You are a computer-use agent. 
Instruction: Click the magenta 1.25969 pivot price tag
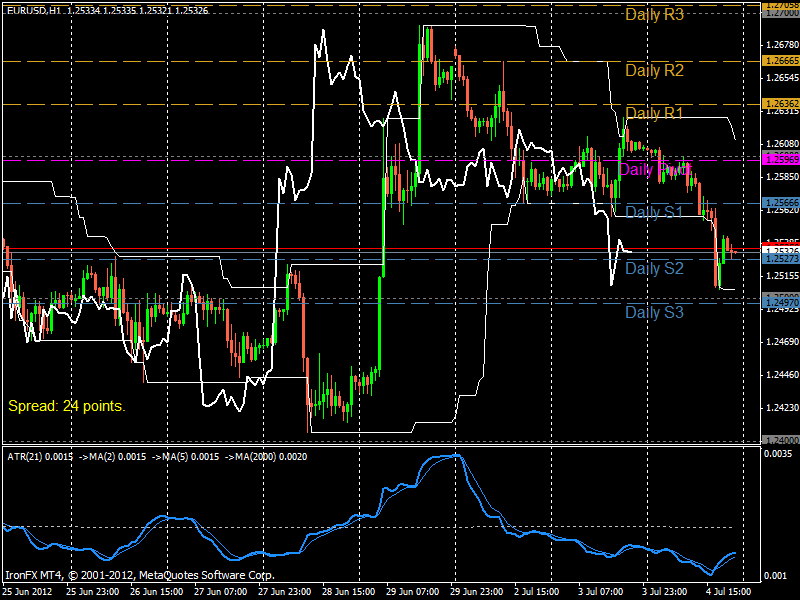tap(780, 159)
